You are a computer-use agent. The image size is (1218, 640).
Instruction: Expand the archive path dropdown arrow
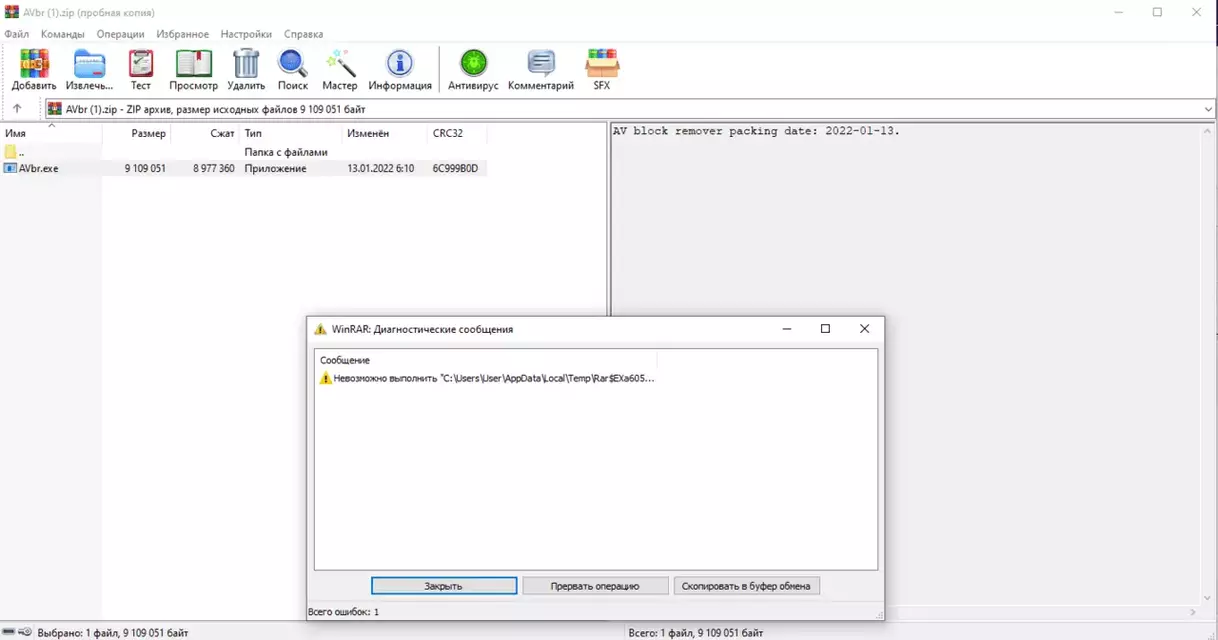tap(1208, 108)
